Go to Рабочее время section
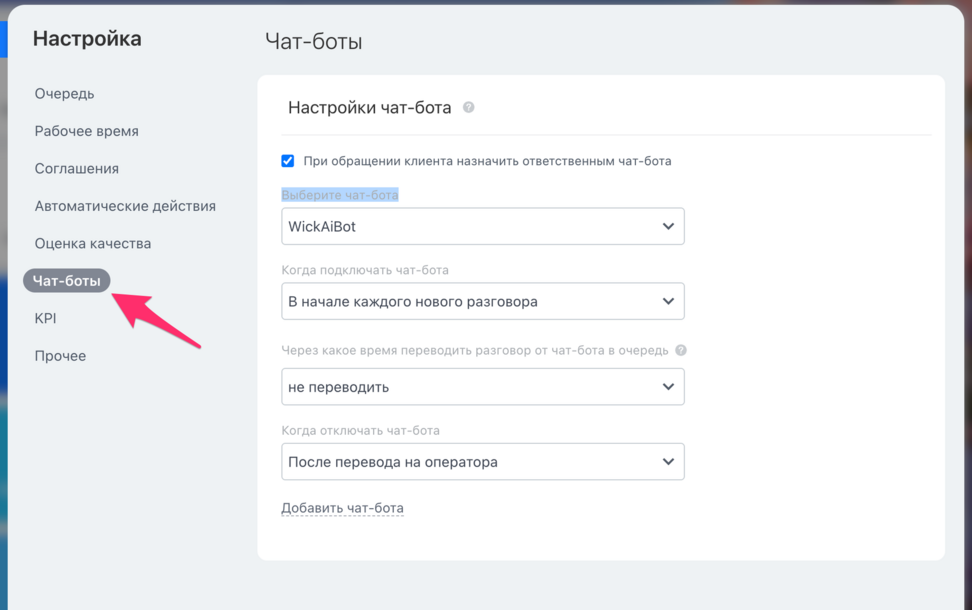972x610 pixels. pyautogui.click(x=87, y=131)
